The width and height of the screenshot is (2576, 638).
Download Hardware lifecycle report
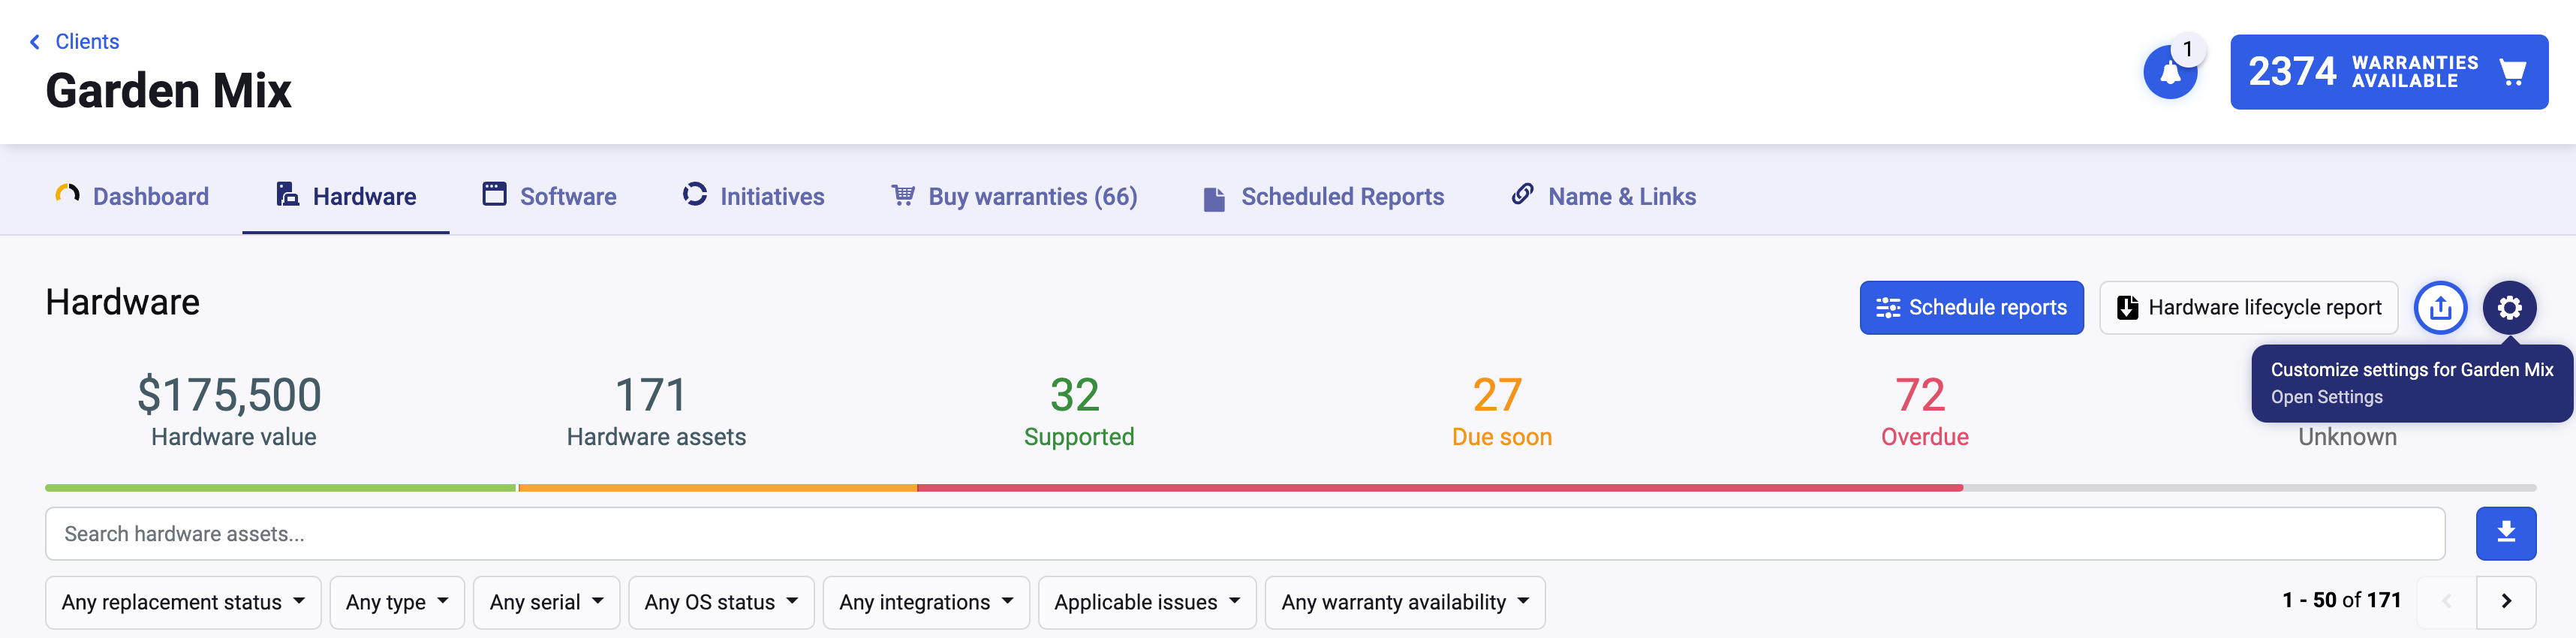(x=2248, y=307)
